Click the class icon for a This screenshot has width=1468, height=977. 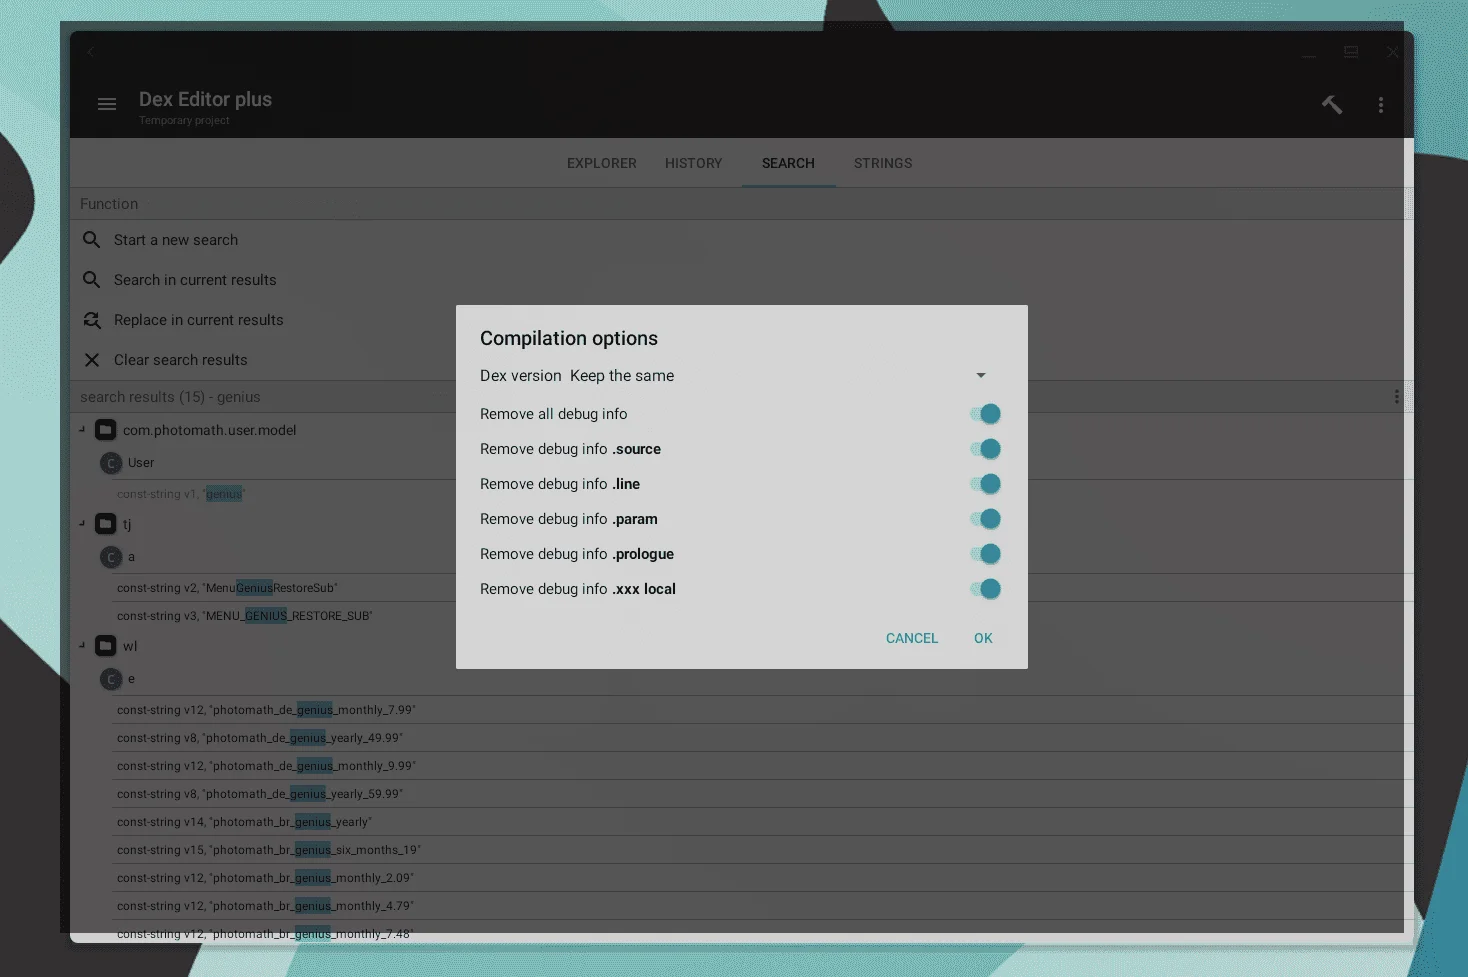tap(111, 557)
